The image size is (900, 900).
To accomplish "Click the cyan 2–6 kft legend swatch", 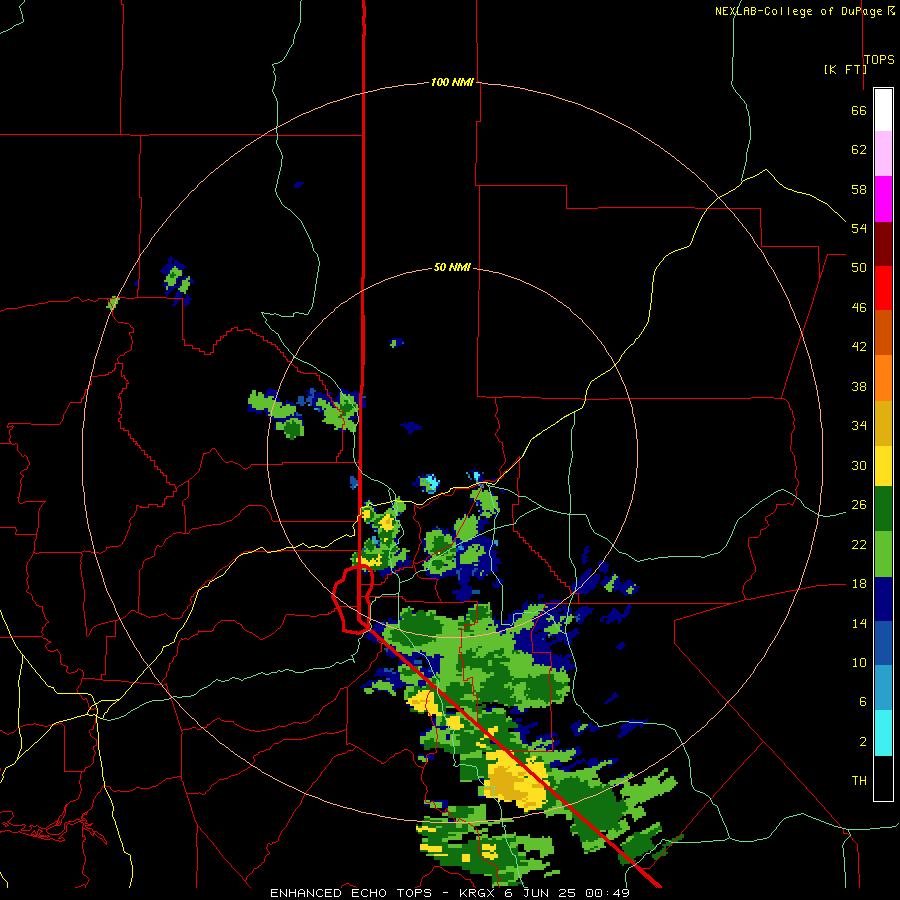I will (x=883, y=732).
